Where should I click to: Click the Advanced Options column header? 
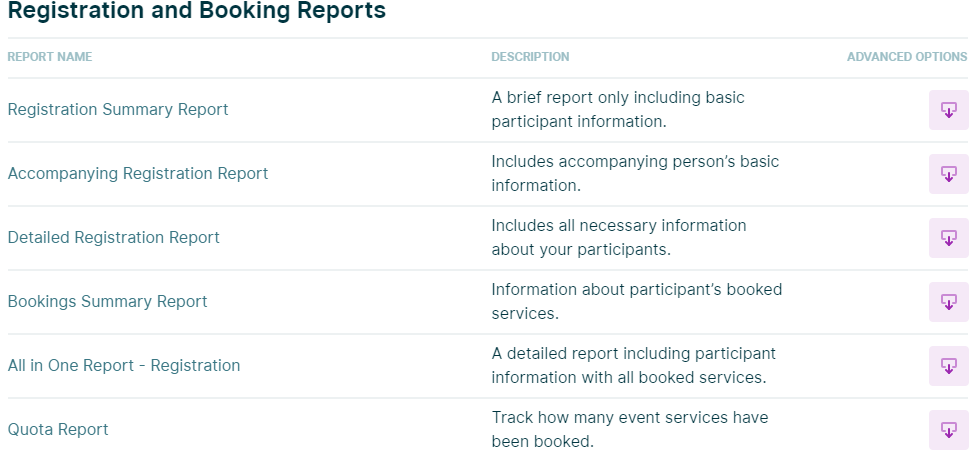(x=906, y=57)
